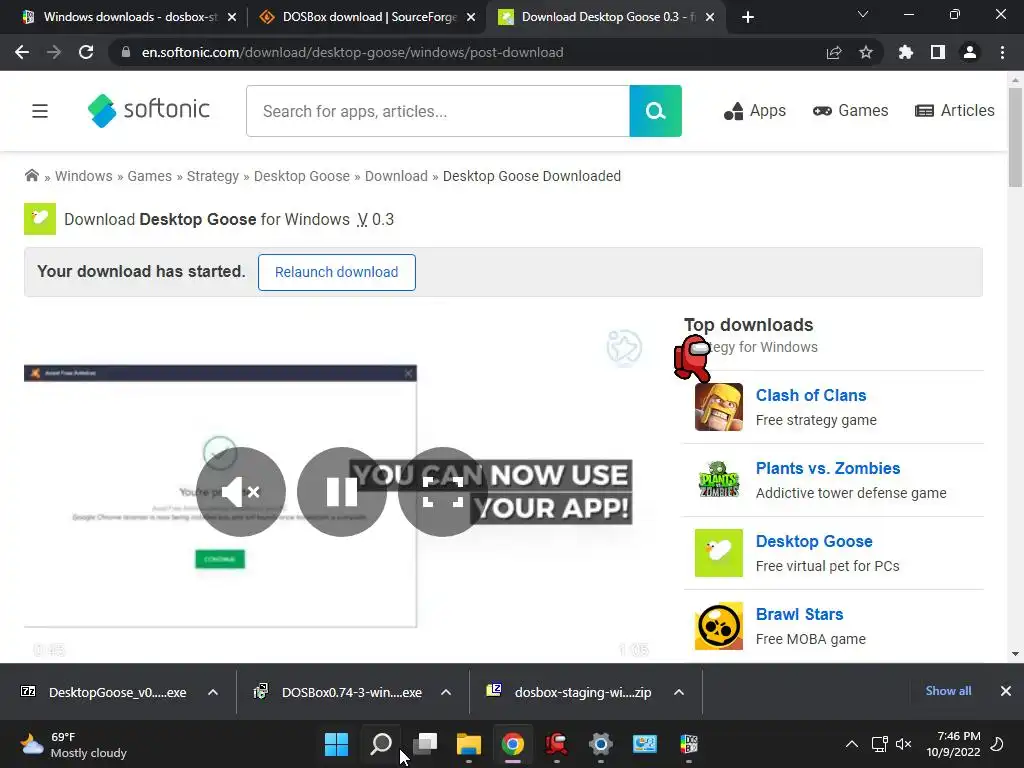Expand options for the DesktopGoose exe download
Image resolution: width=1024 pixels, height=768 pixels.
tap(213, 692)
